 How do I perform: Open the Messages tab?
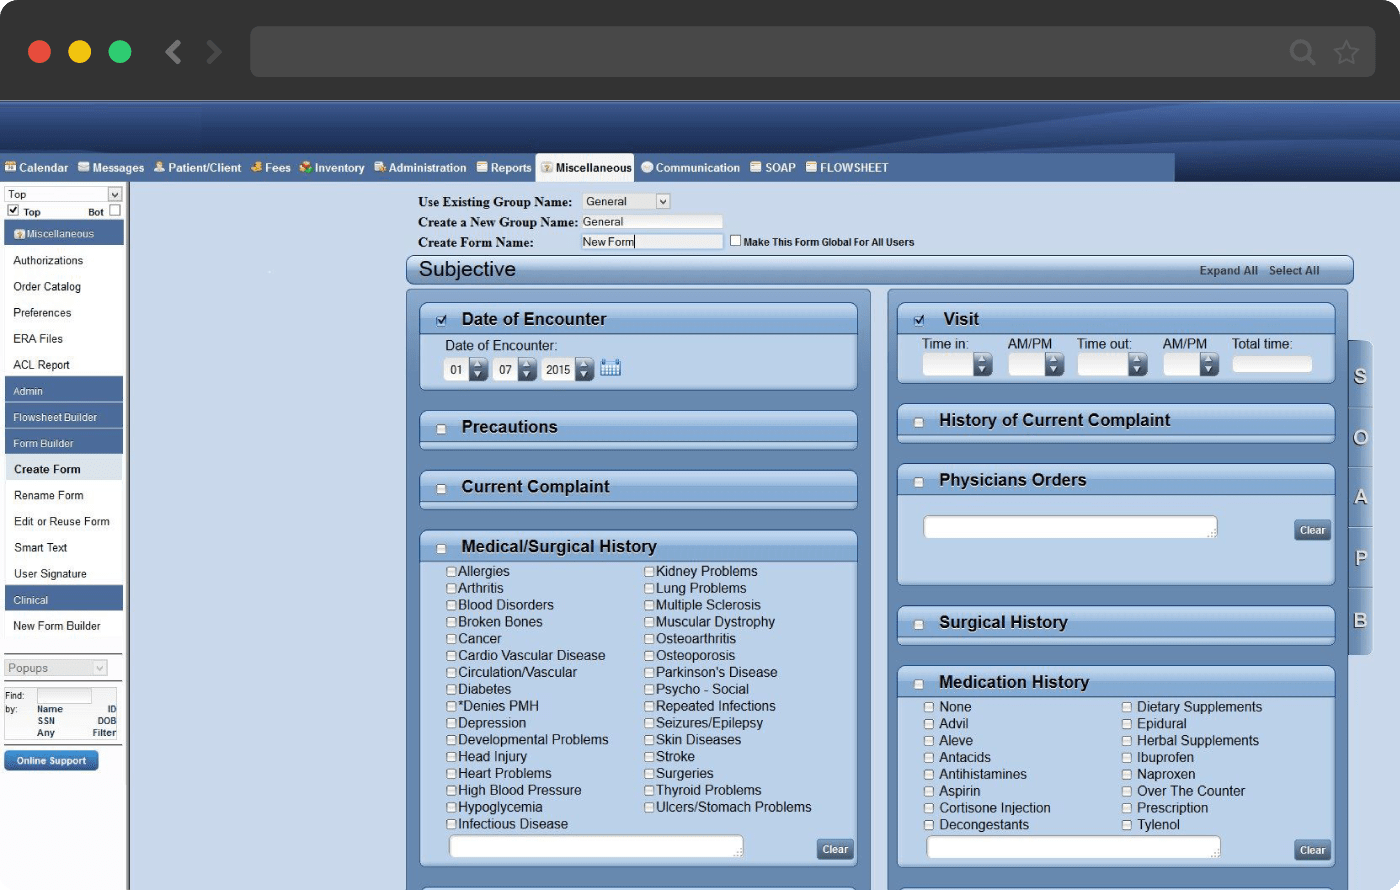(111, 167)
